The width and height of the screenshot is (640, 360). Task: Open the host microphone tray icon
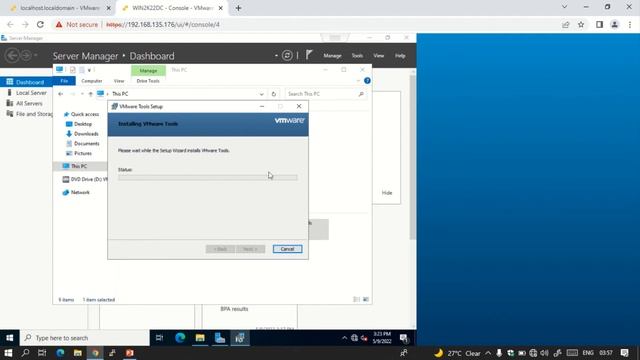(x=499, y=353)
